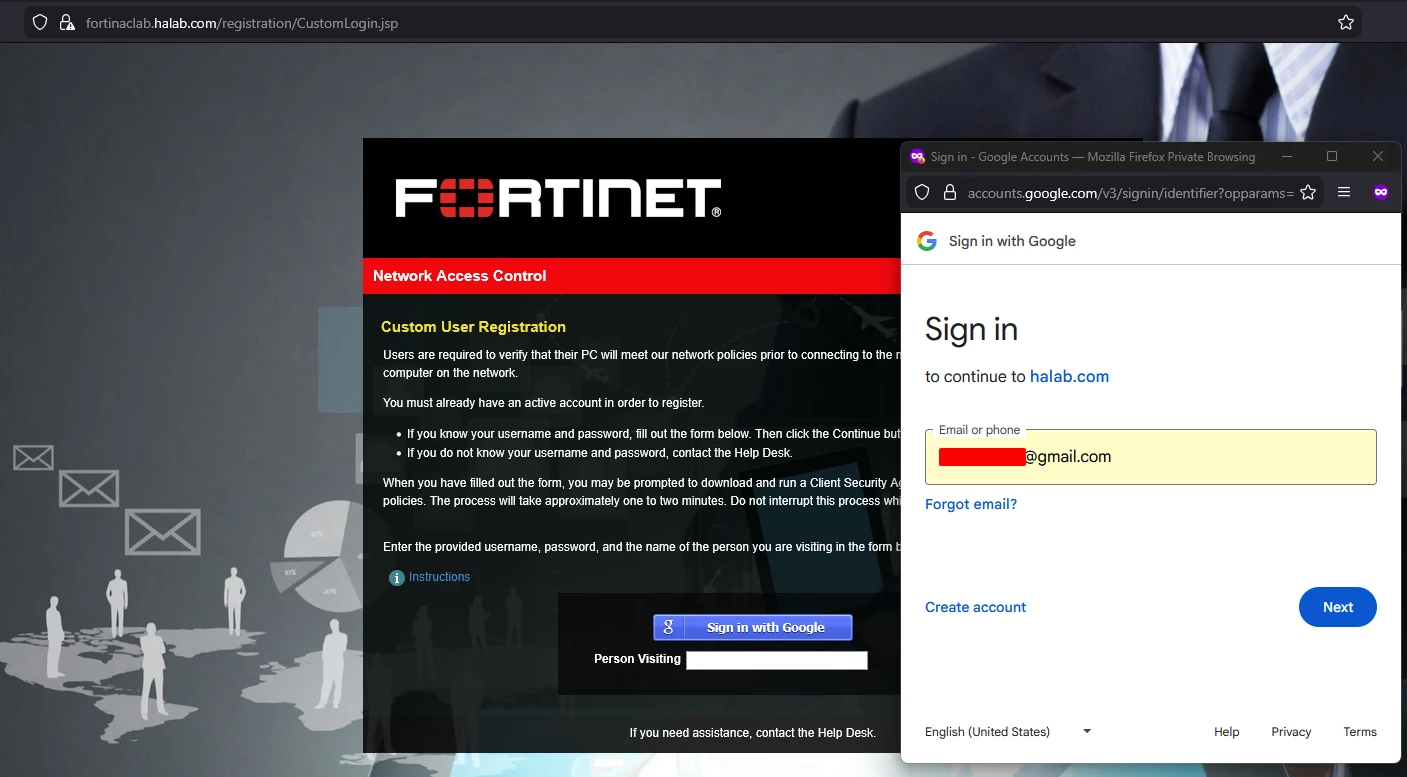Click the popup URL accounts.google.com field
Screen dimensions: 1407x777
click(x=1130, y=193)
